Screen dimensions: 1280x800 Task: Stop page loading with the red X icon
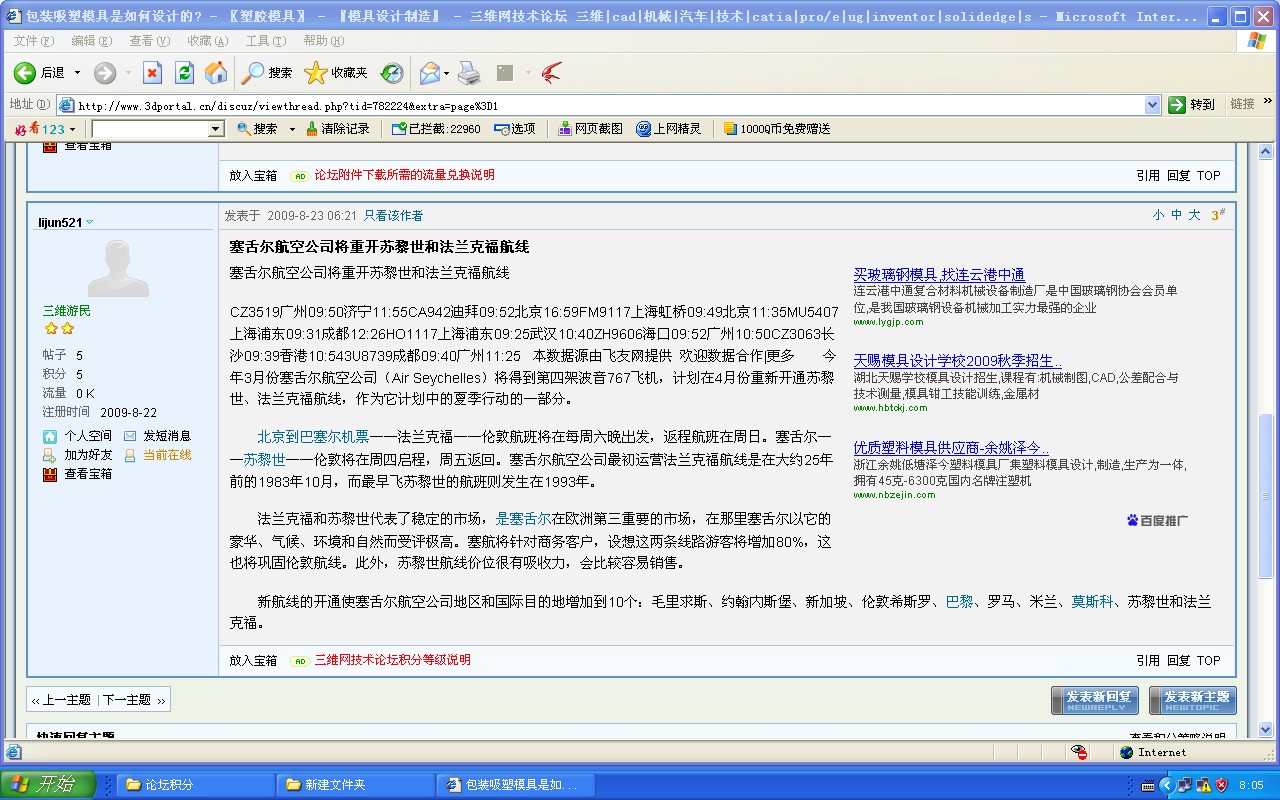click(x=152, y=72)
